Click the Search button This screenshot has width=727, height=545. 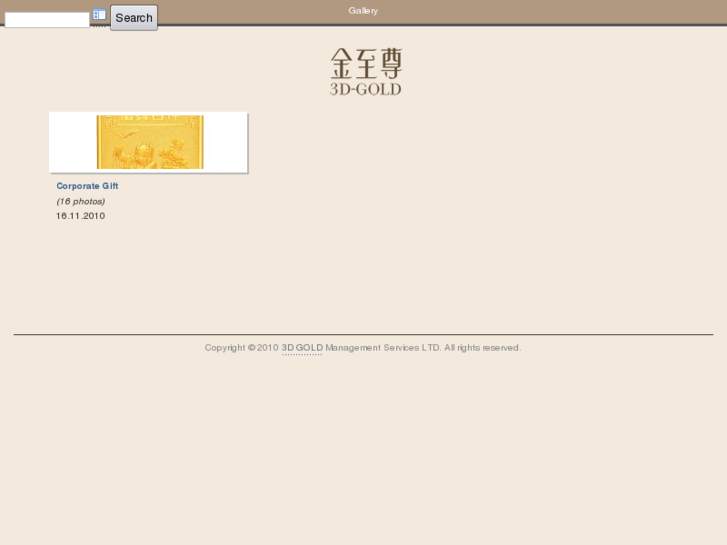134,18
